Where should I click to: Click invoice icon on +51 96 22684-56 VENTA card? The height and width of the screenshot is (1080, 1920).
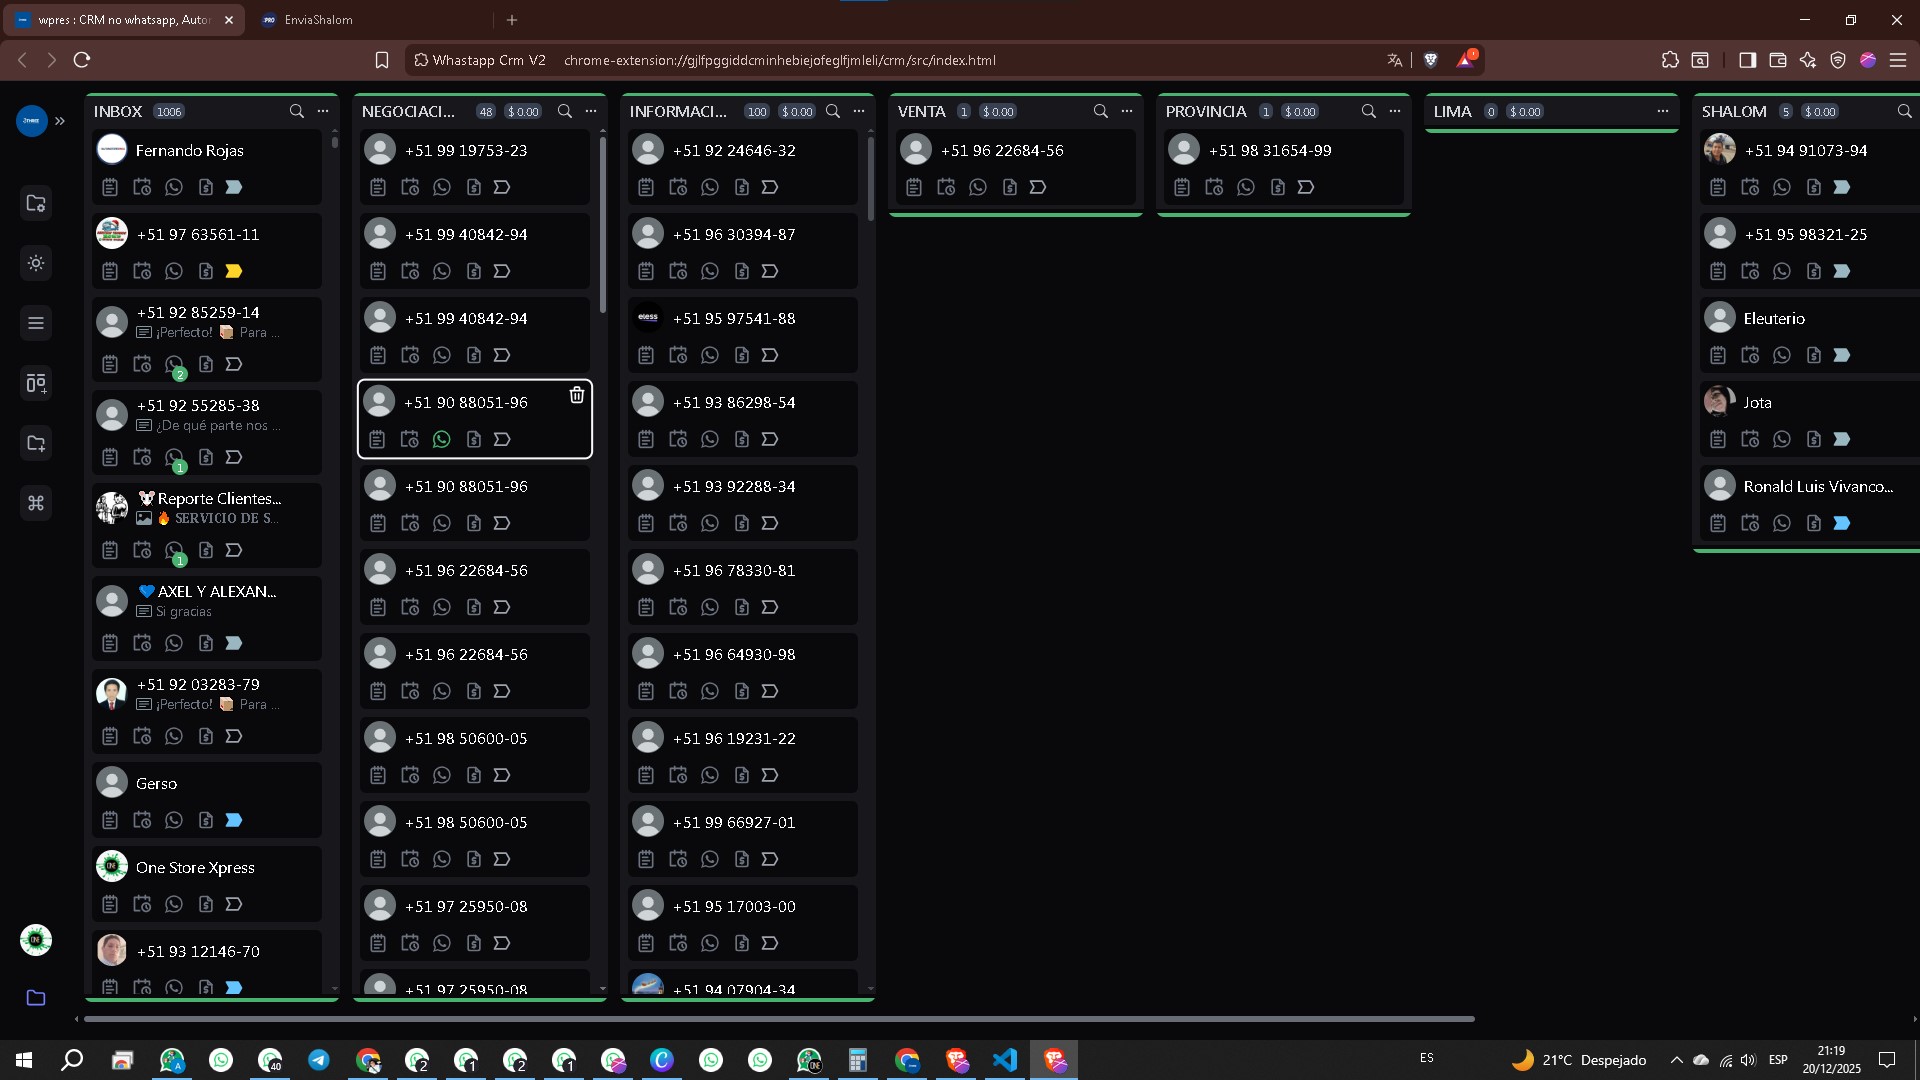[1010, 187]
